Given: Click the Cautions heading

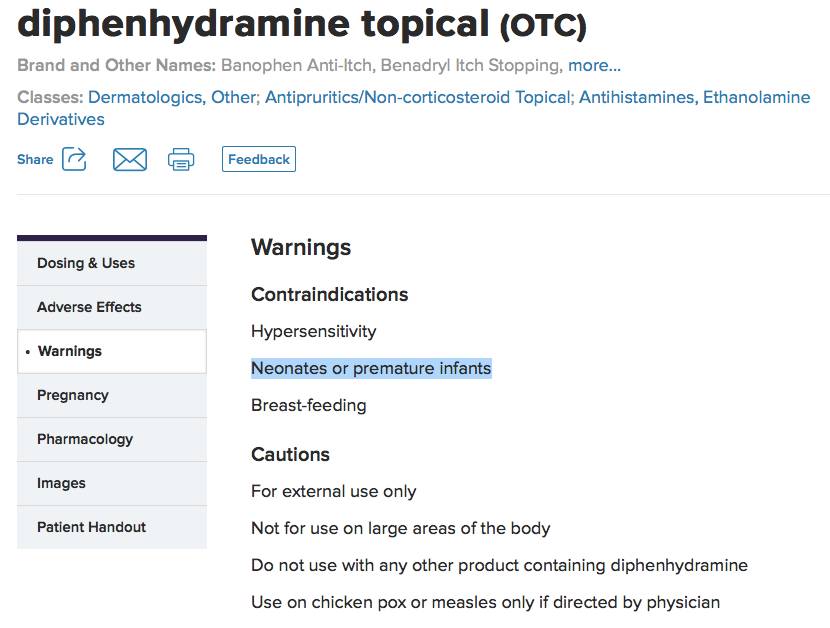Looking at the screenshot, I should [x=290, y=455].
